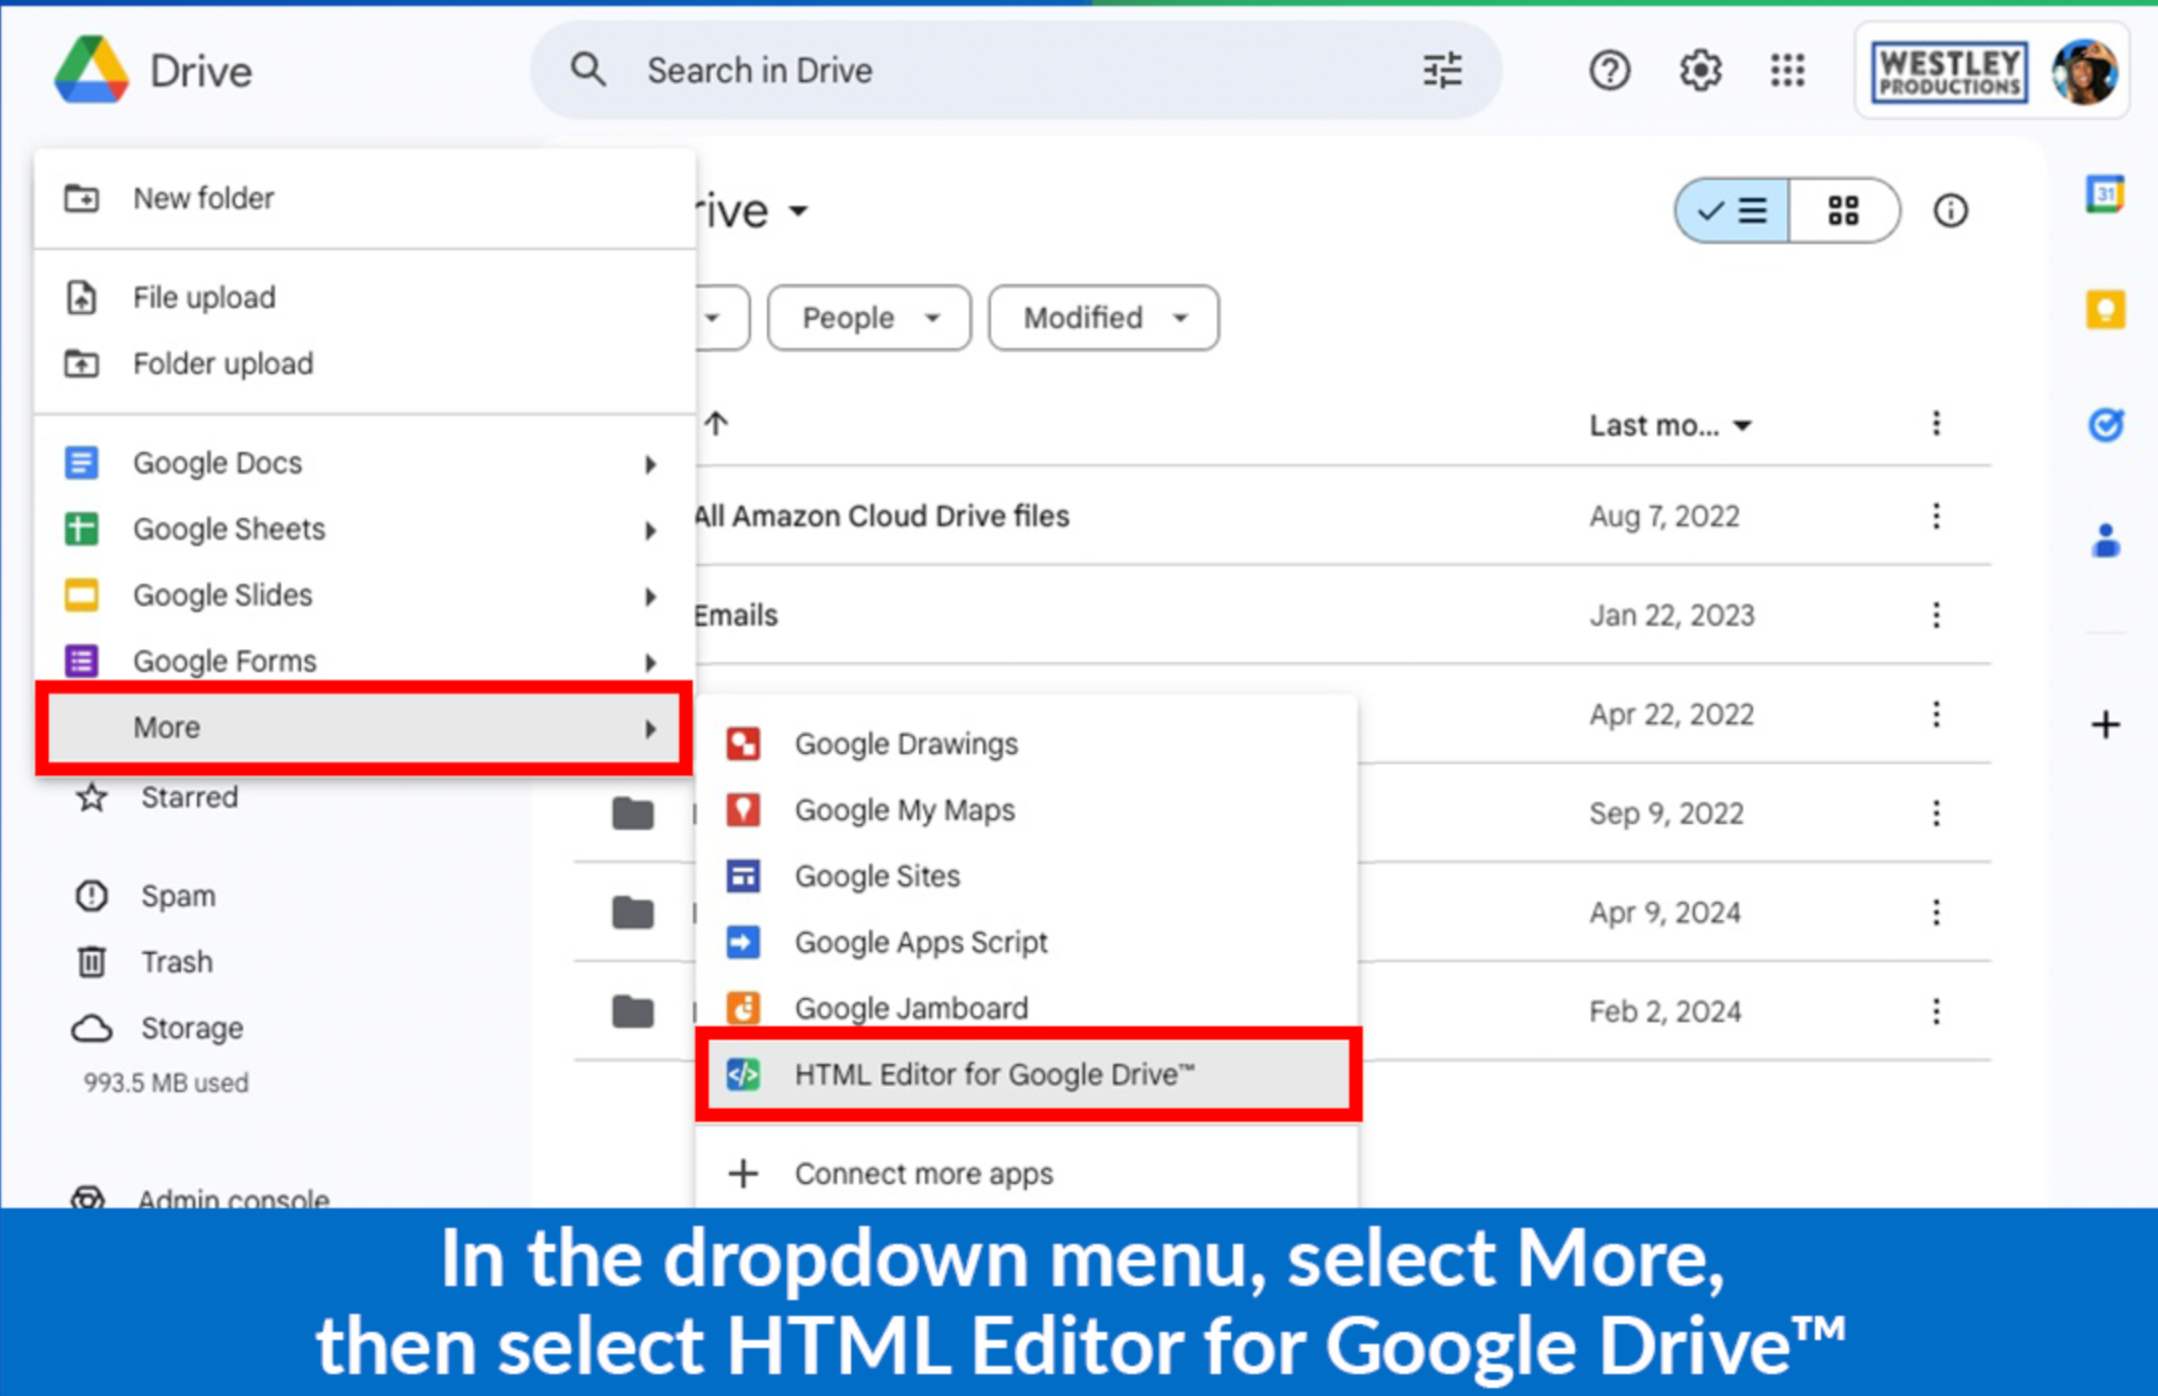Create a new Google Sites page
2158x1396 pixels.
click(1027, 875)
